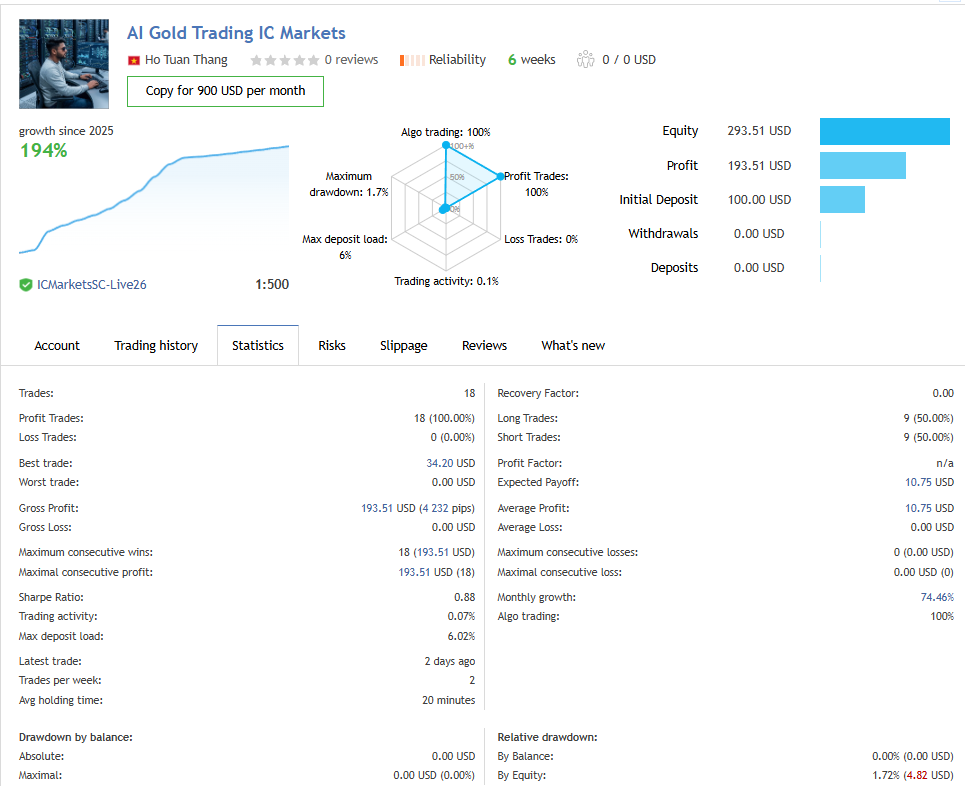Open the Reviews tab
965x786 pixels.
tap(484, 345)
